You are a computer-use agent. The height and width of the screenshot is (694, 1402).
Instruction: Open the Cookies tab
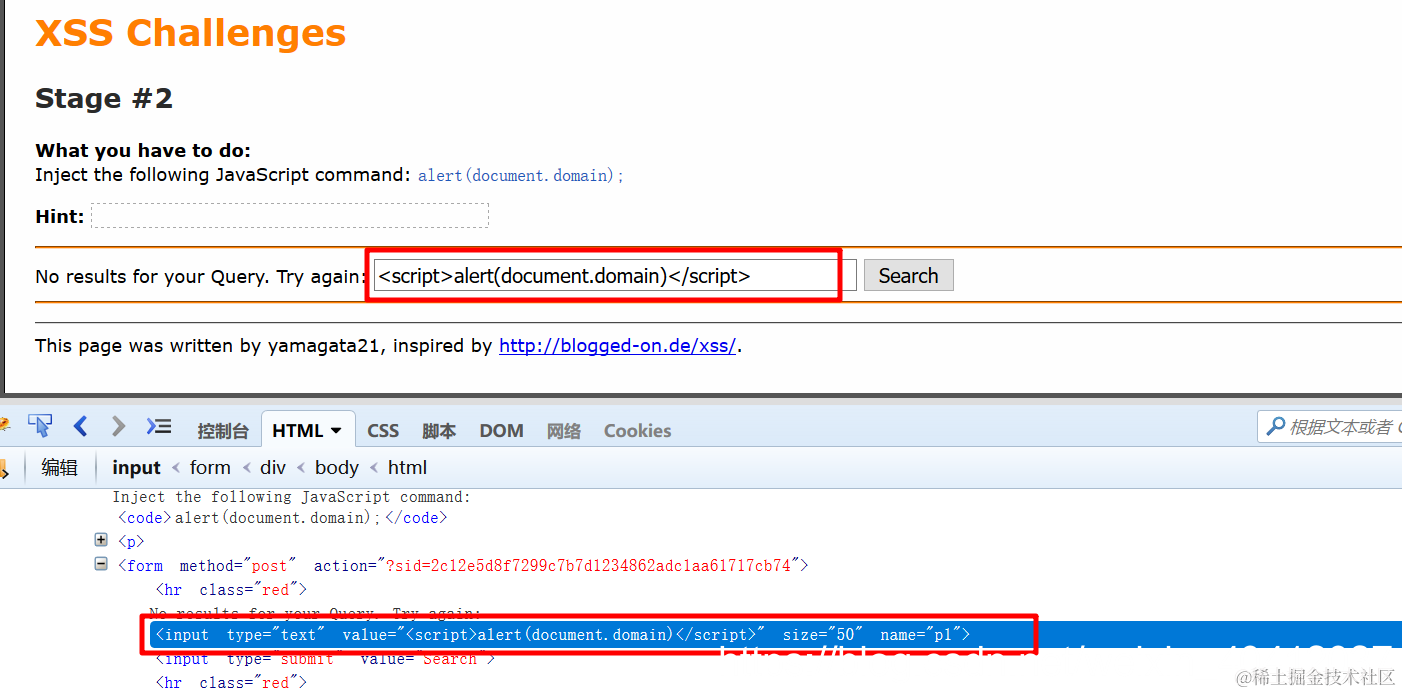click(x=637, y=430)
